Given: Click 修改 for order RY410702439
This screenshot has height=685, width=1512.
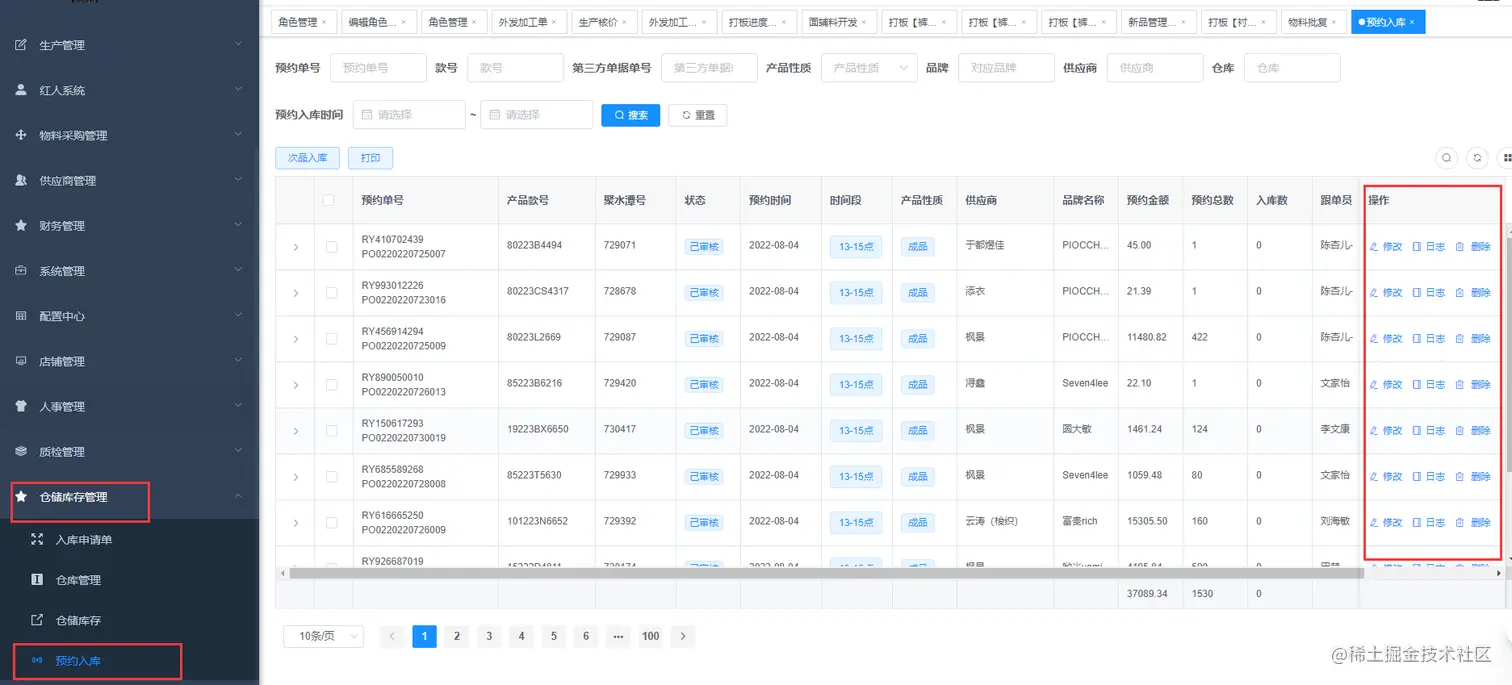Looking at the screenshot, I should click(1386, 247).
